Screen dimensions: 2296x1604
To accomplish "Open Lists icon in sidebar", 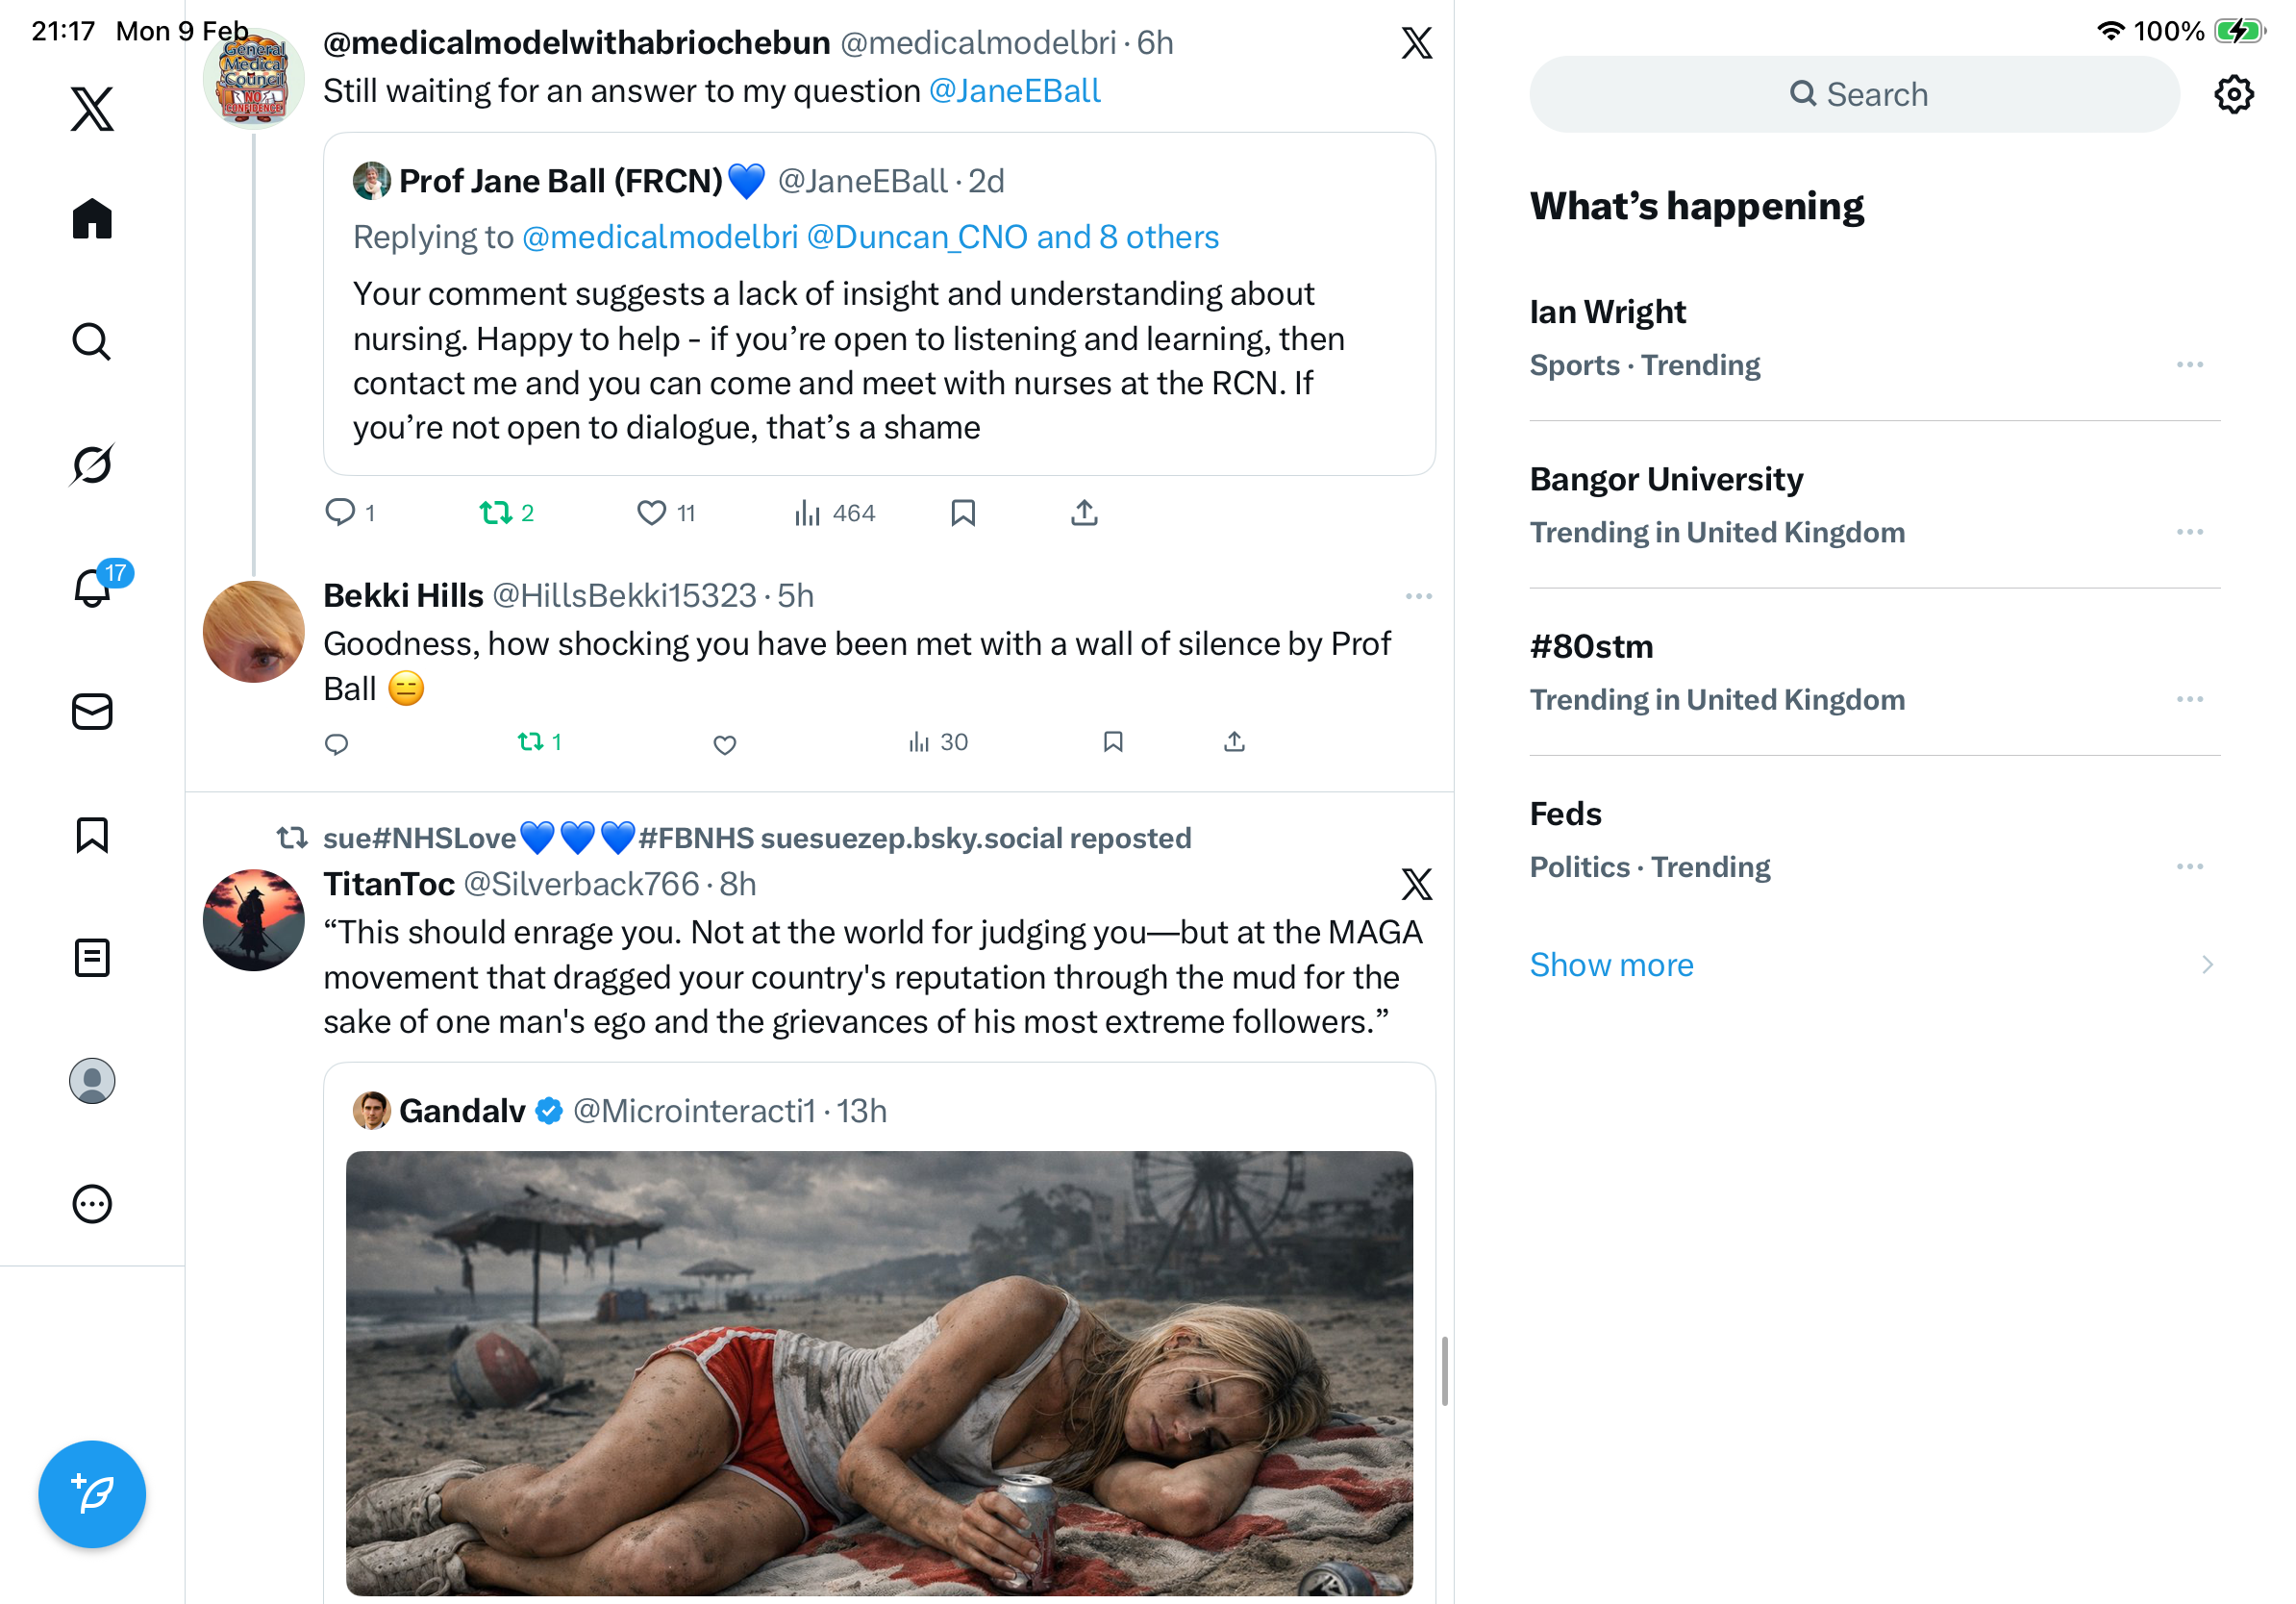I will (92, 957).
